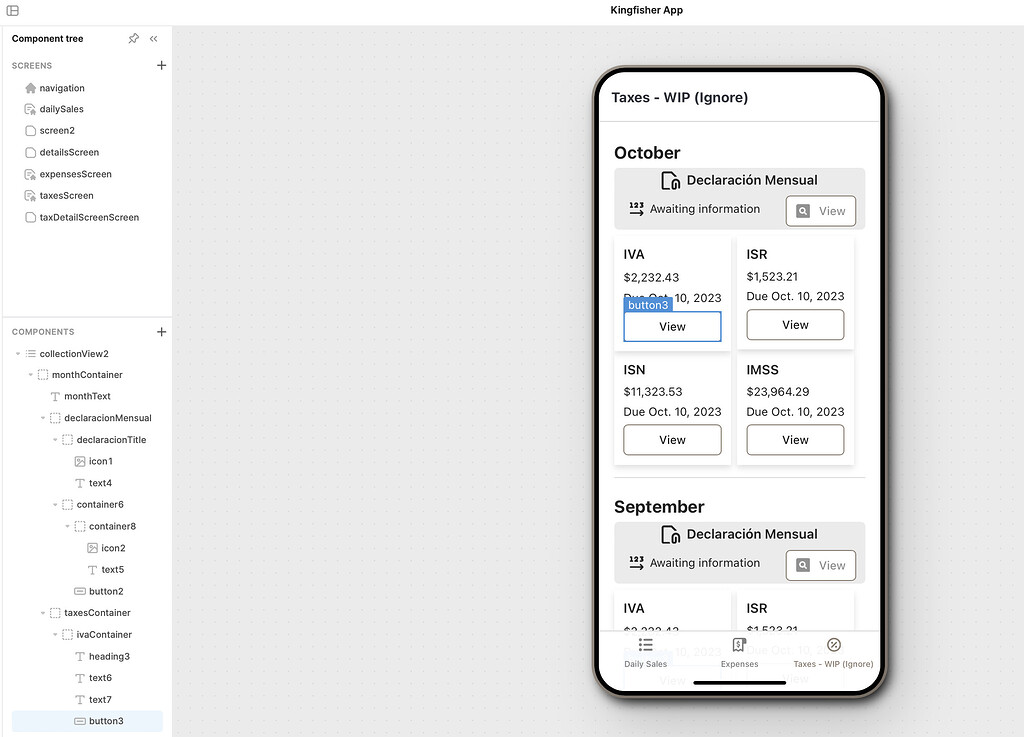Add a new screen with the plus icon

click(161, 65)
